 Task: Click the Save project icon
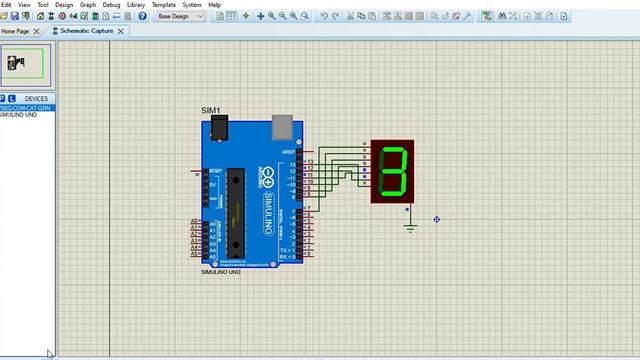pos(15,16)
